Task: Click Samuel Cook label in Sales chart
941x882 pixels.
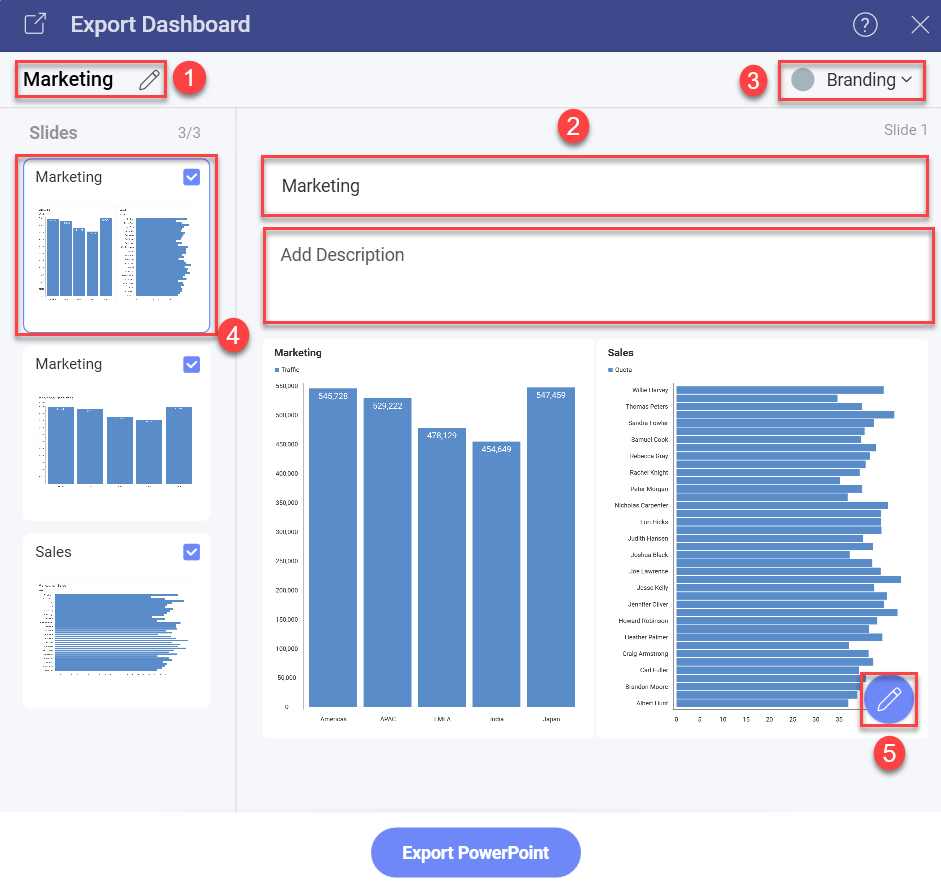Action: click(649, 440)
